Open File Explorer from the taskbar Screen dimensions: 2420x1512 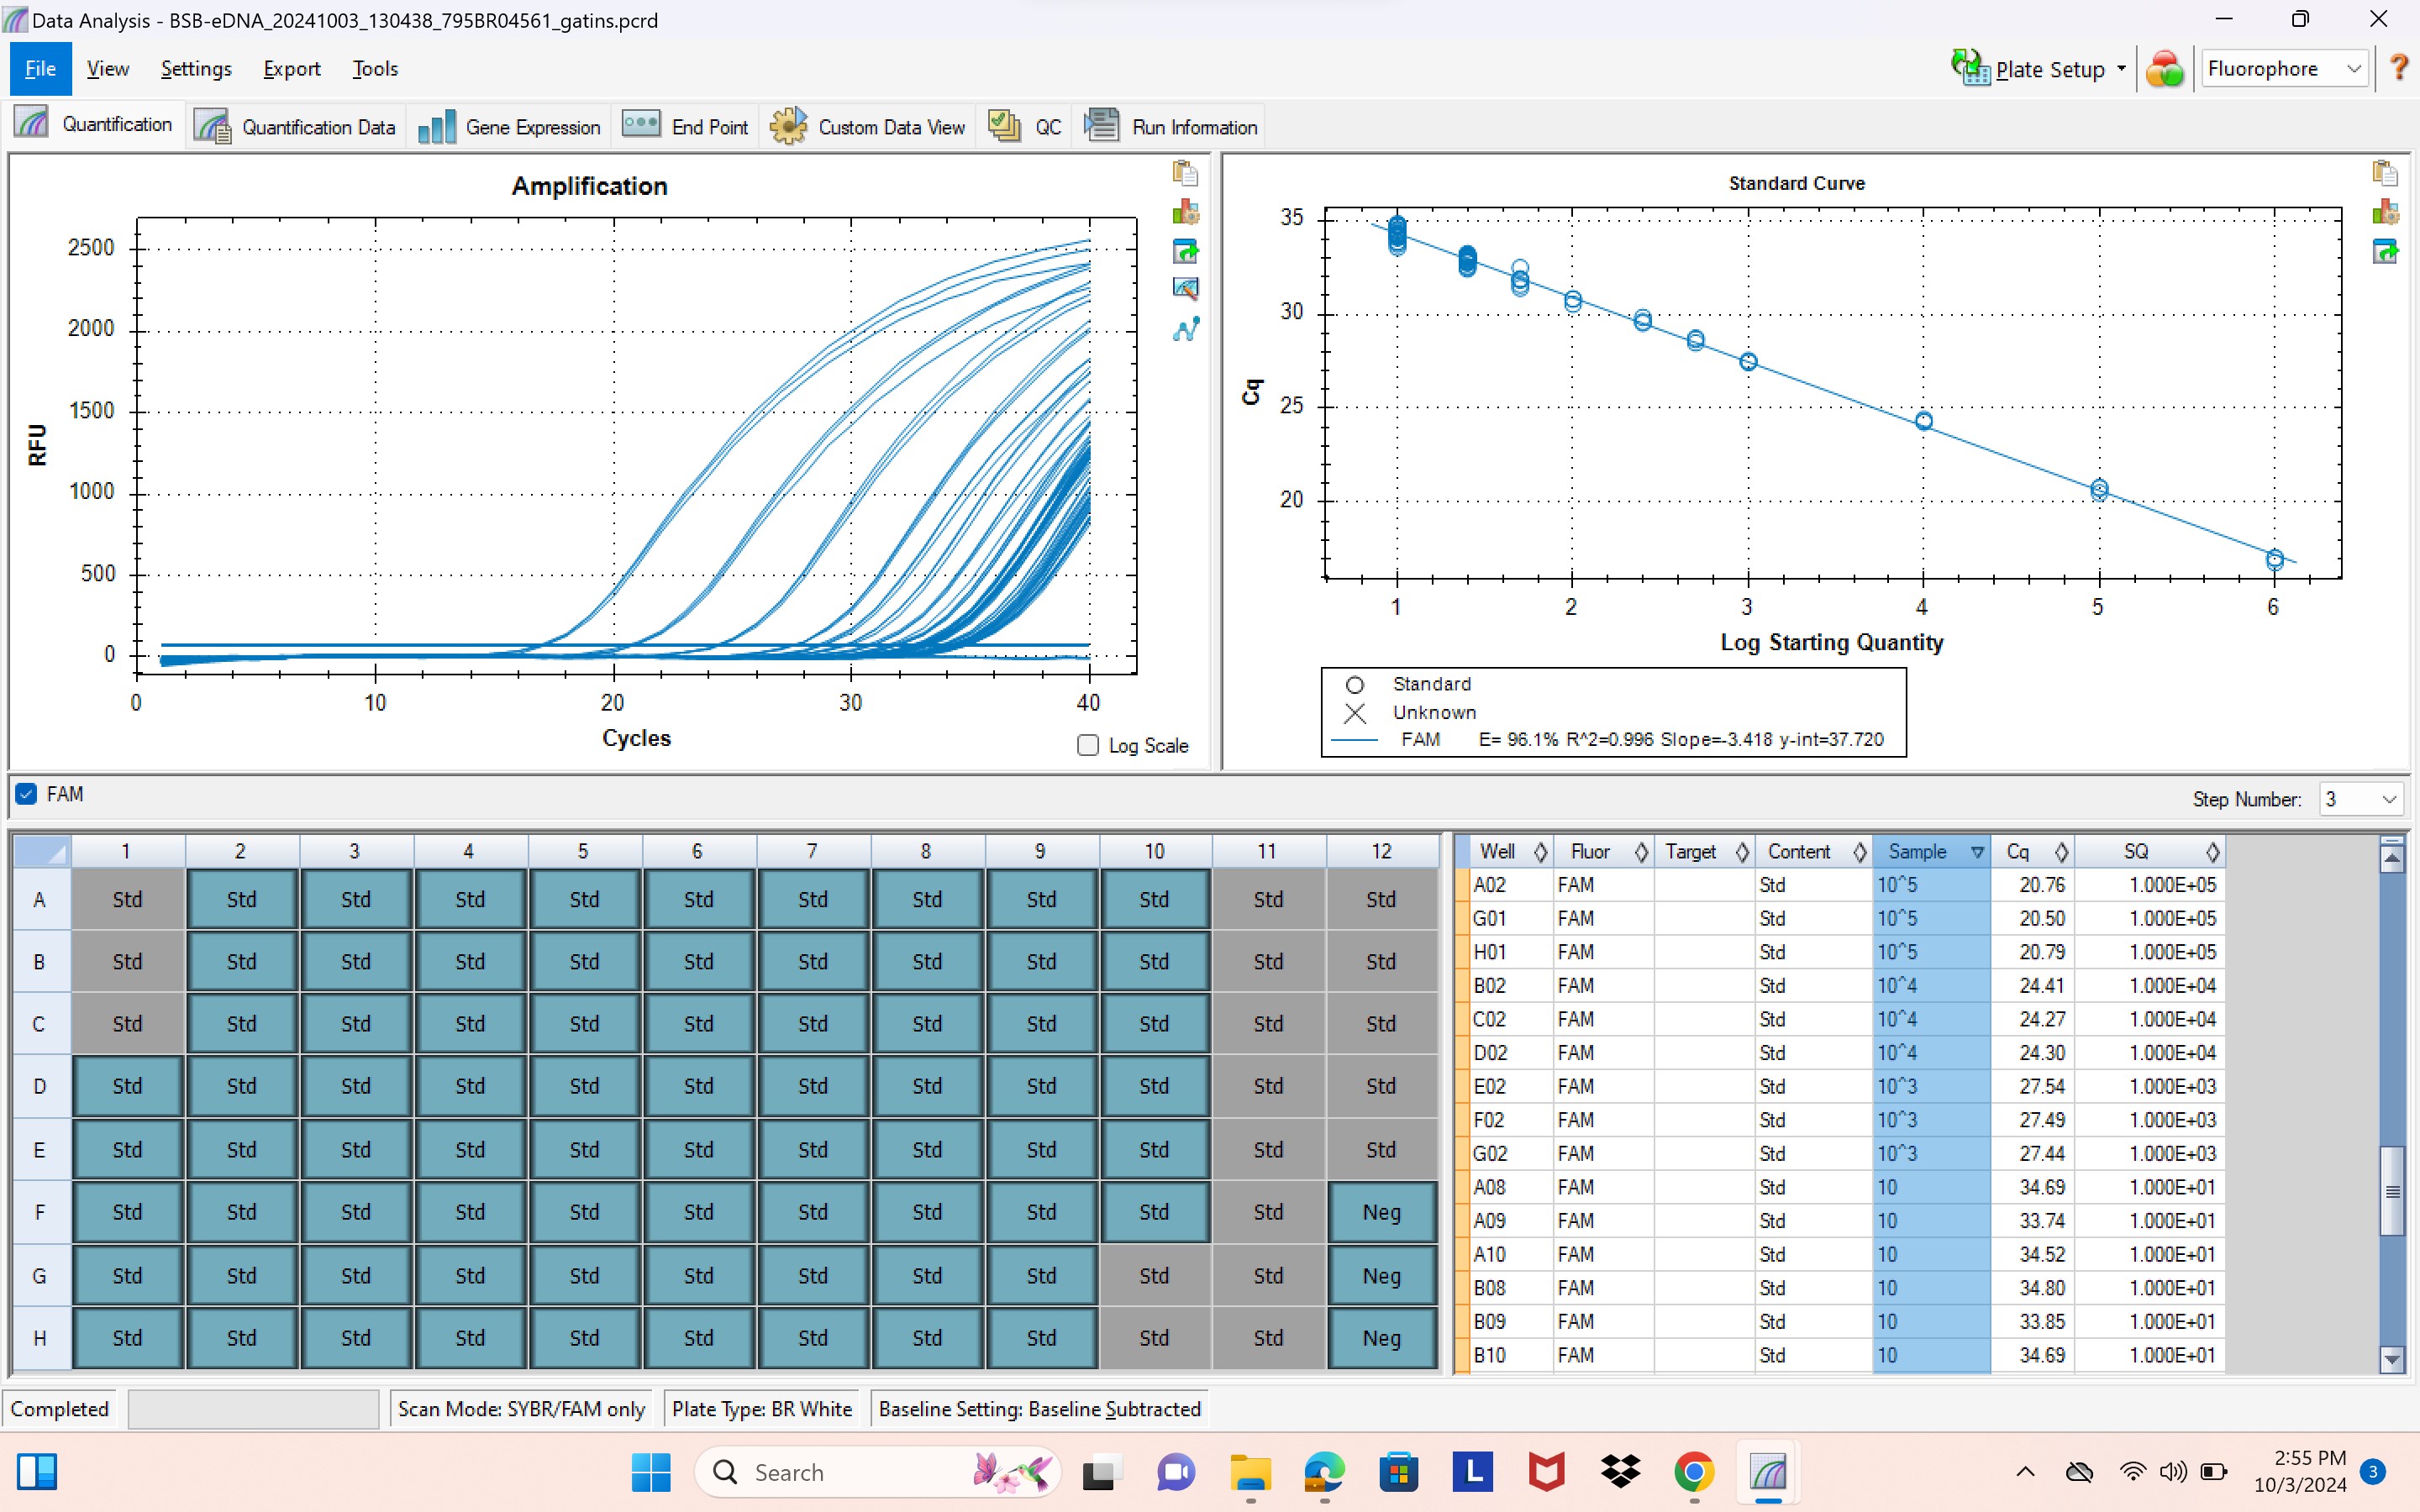[x=1250, y=1472]
